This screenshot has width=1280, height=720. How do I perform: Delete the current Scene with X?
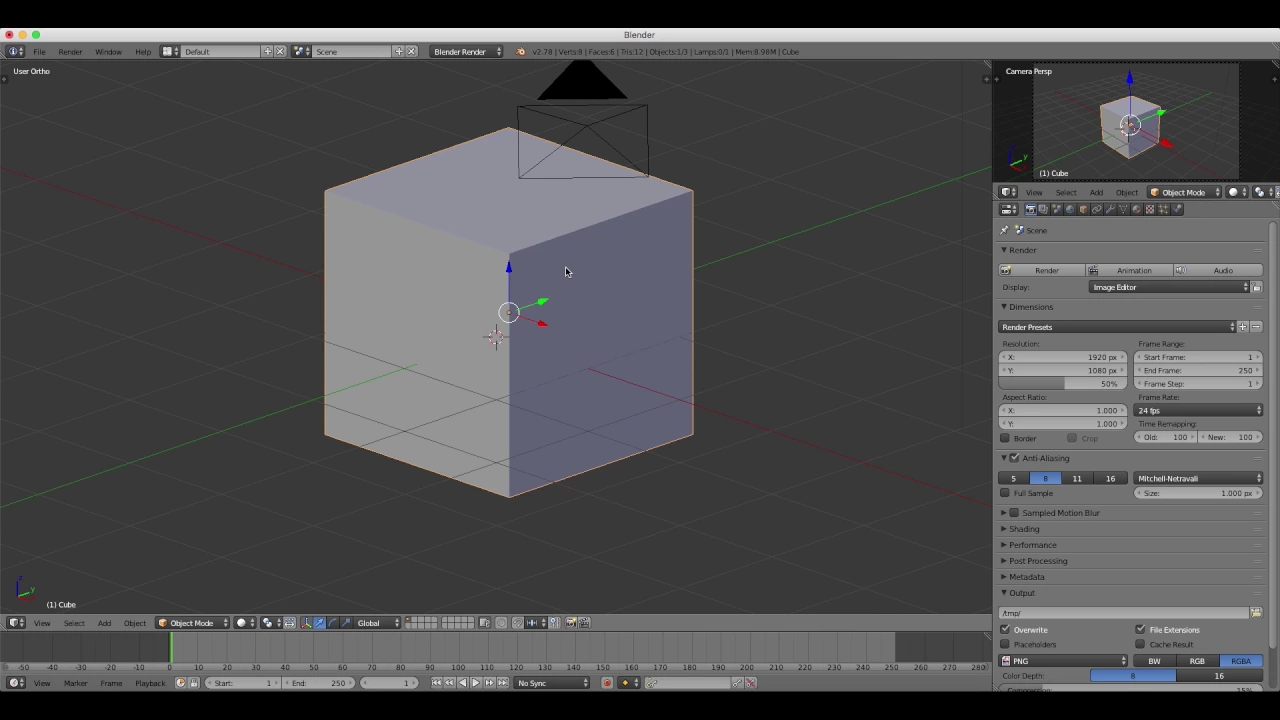(x=411, y=51)
